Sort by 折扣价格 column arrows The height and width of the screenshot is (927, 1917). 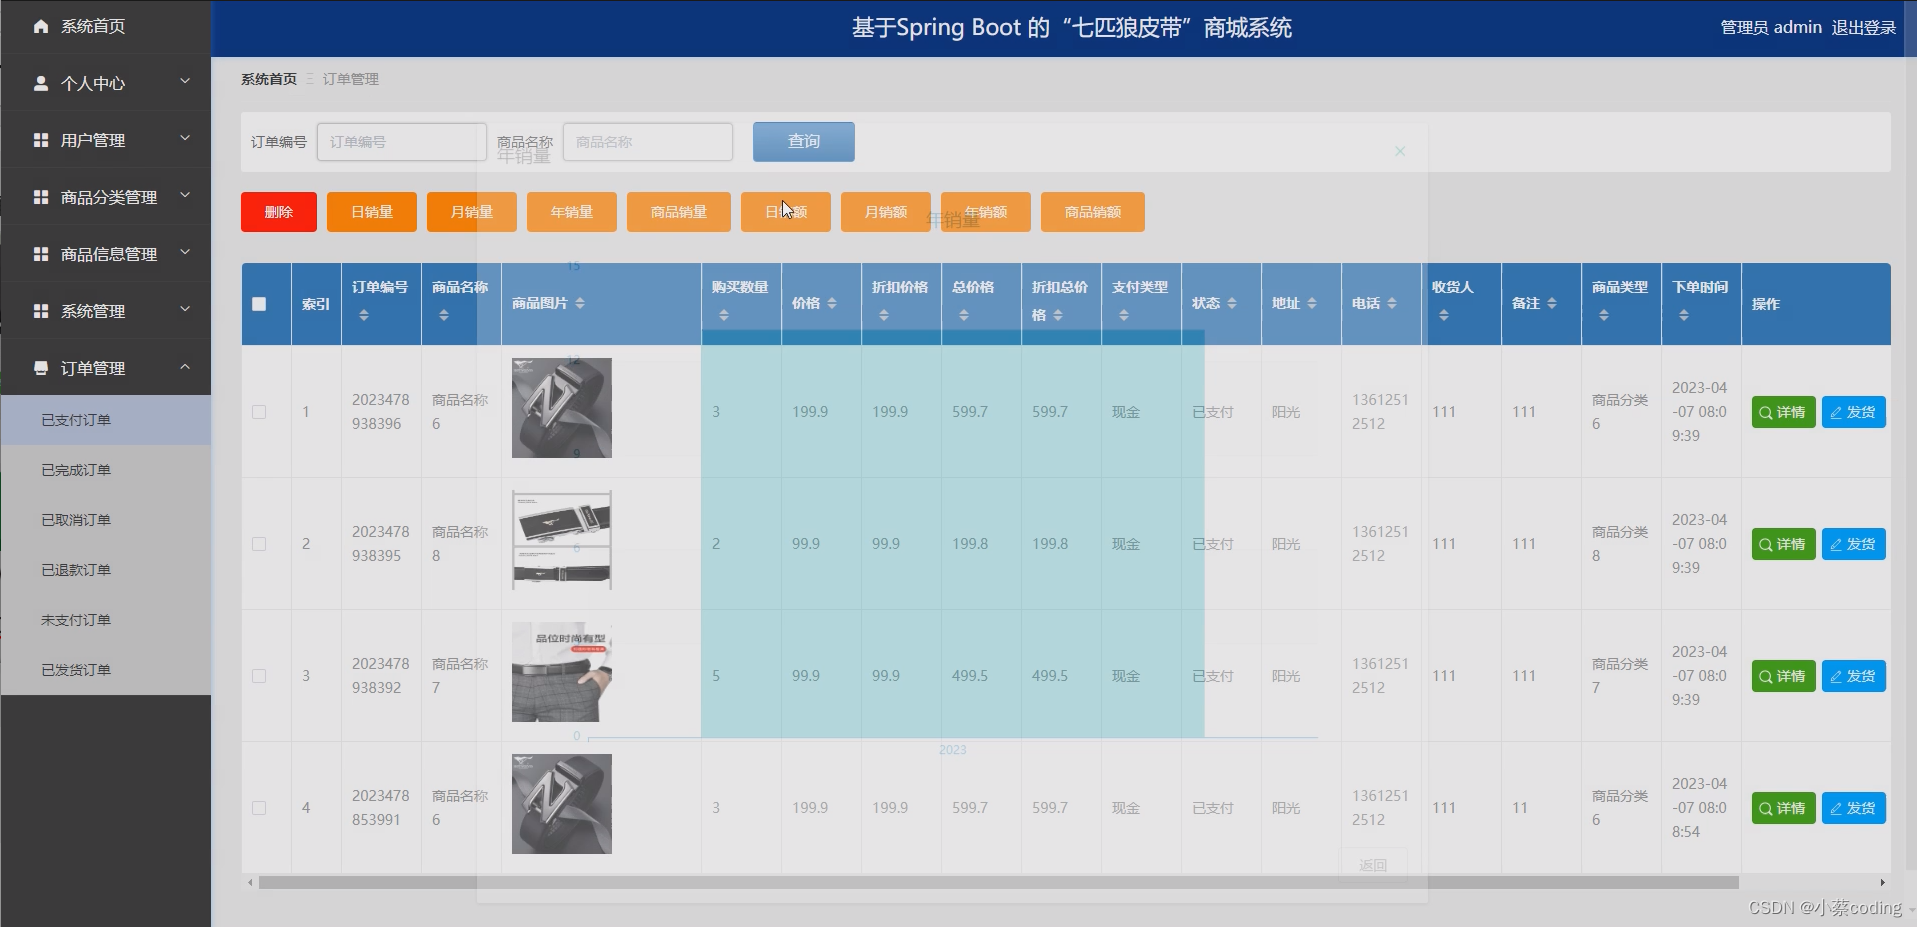(x=884, y=315)
